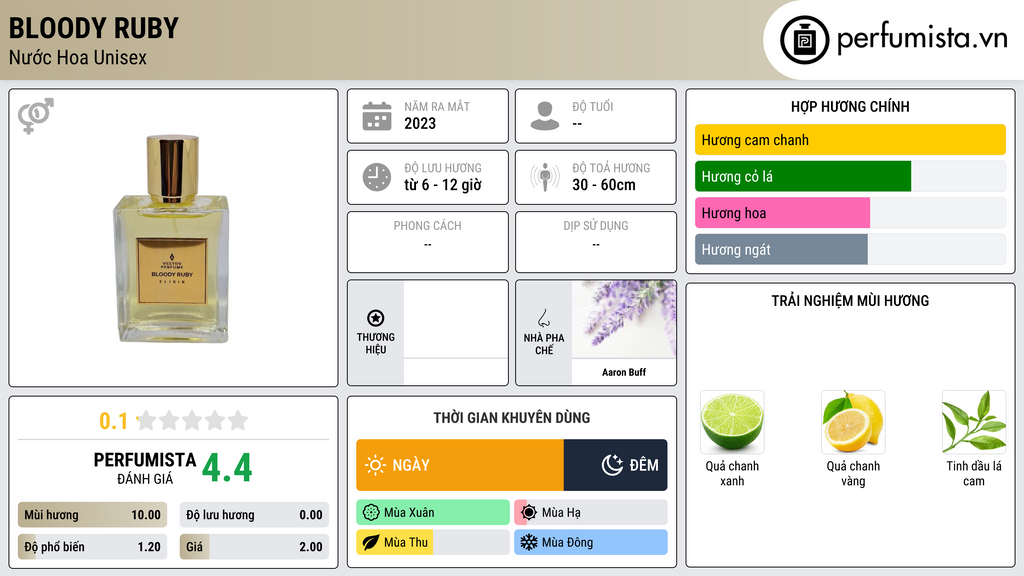Select the Mùa Hạ season bar
1024x576 pixels.
click(591, 513)
